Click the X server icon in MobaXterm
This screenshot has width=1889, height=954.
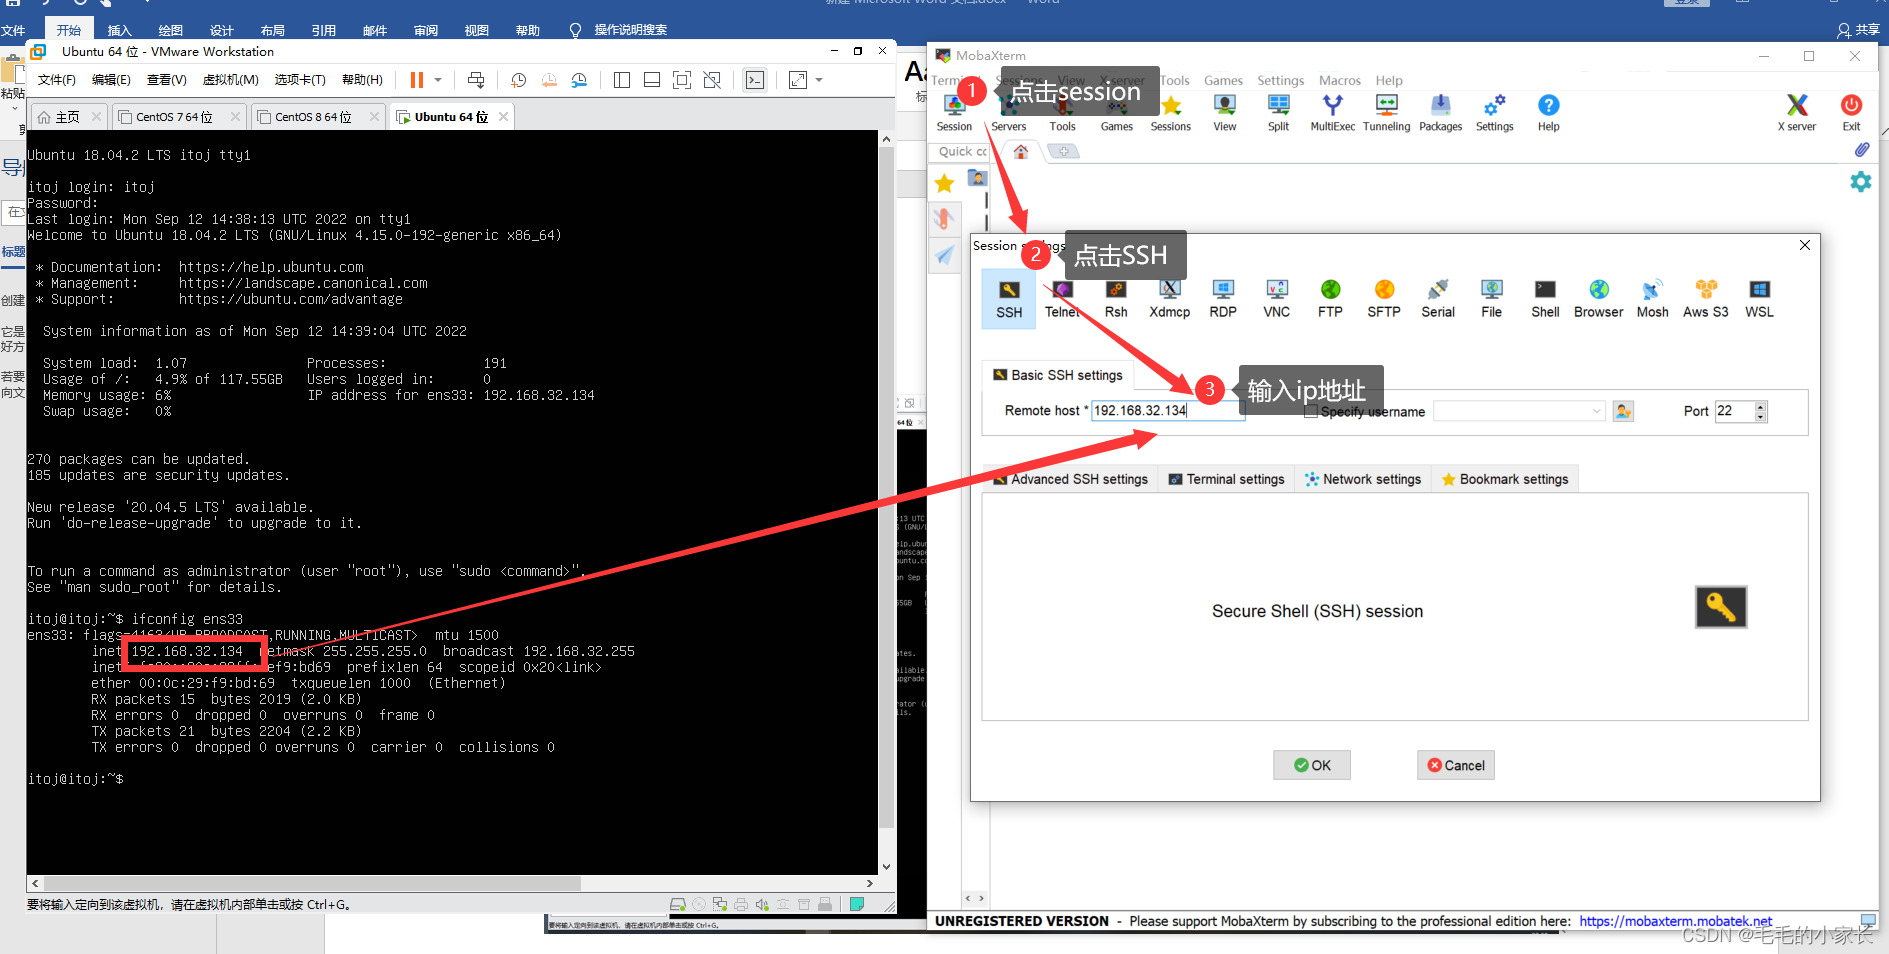[x=1797, y=111]
